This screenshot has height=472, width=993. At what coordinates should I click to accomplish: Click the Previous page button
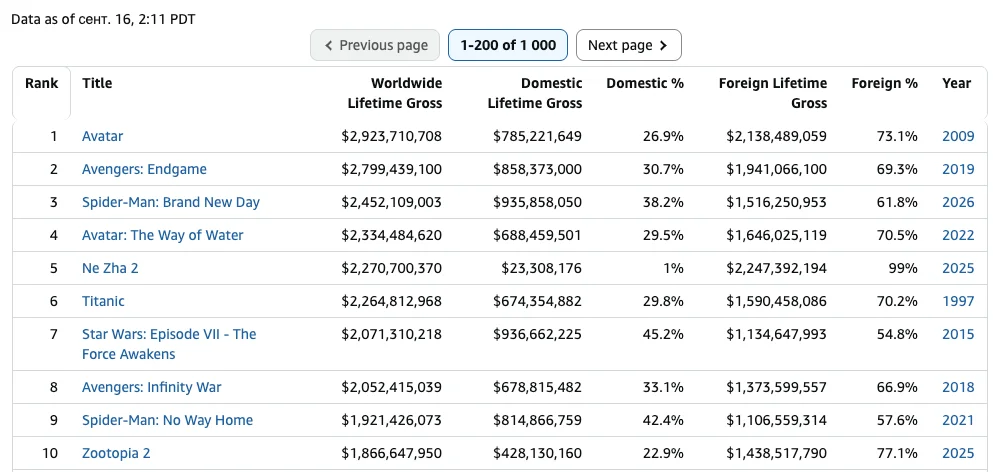375,45
